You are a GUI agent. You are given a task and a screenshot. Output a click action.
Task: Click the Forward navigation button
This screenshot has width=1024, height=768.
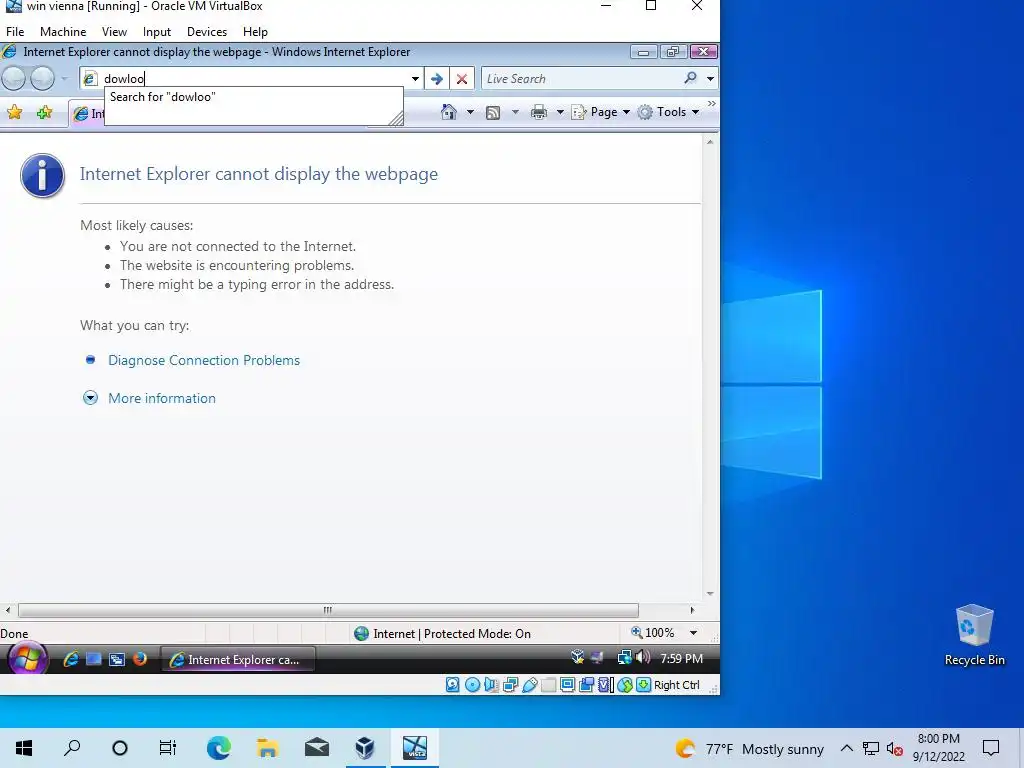(42, 78)
